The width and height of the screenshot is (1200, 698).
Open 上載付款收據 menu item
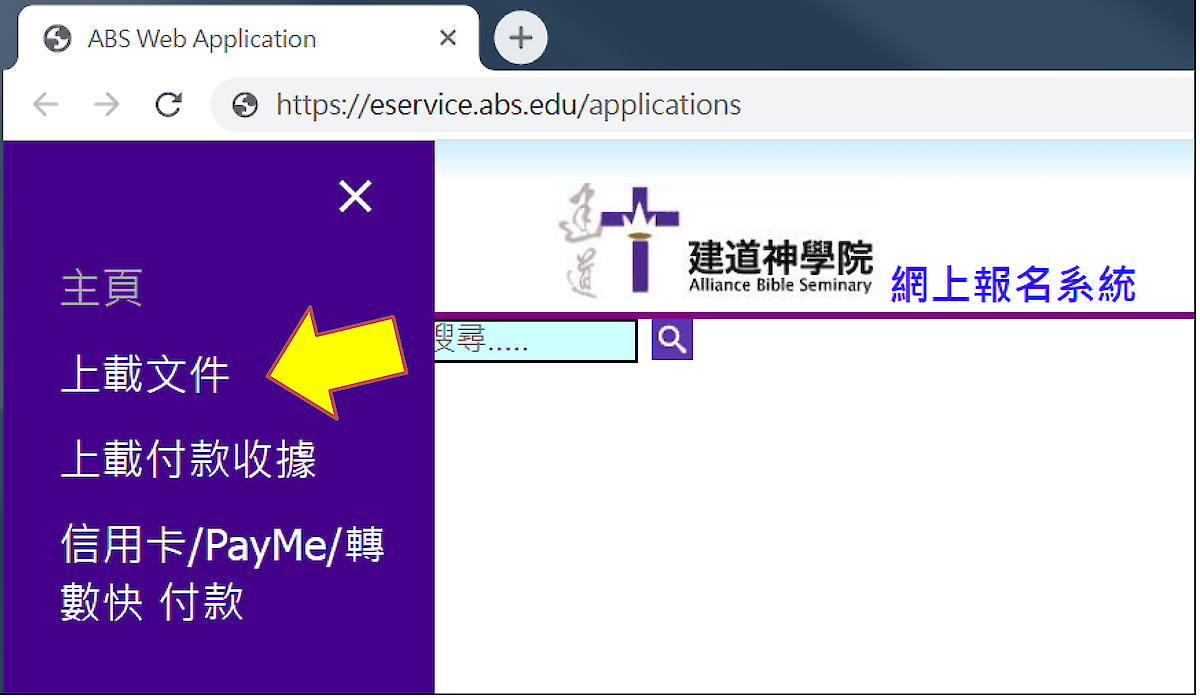pos(188,460)
